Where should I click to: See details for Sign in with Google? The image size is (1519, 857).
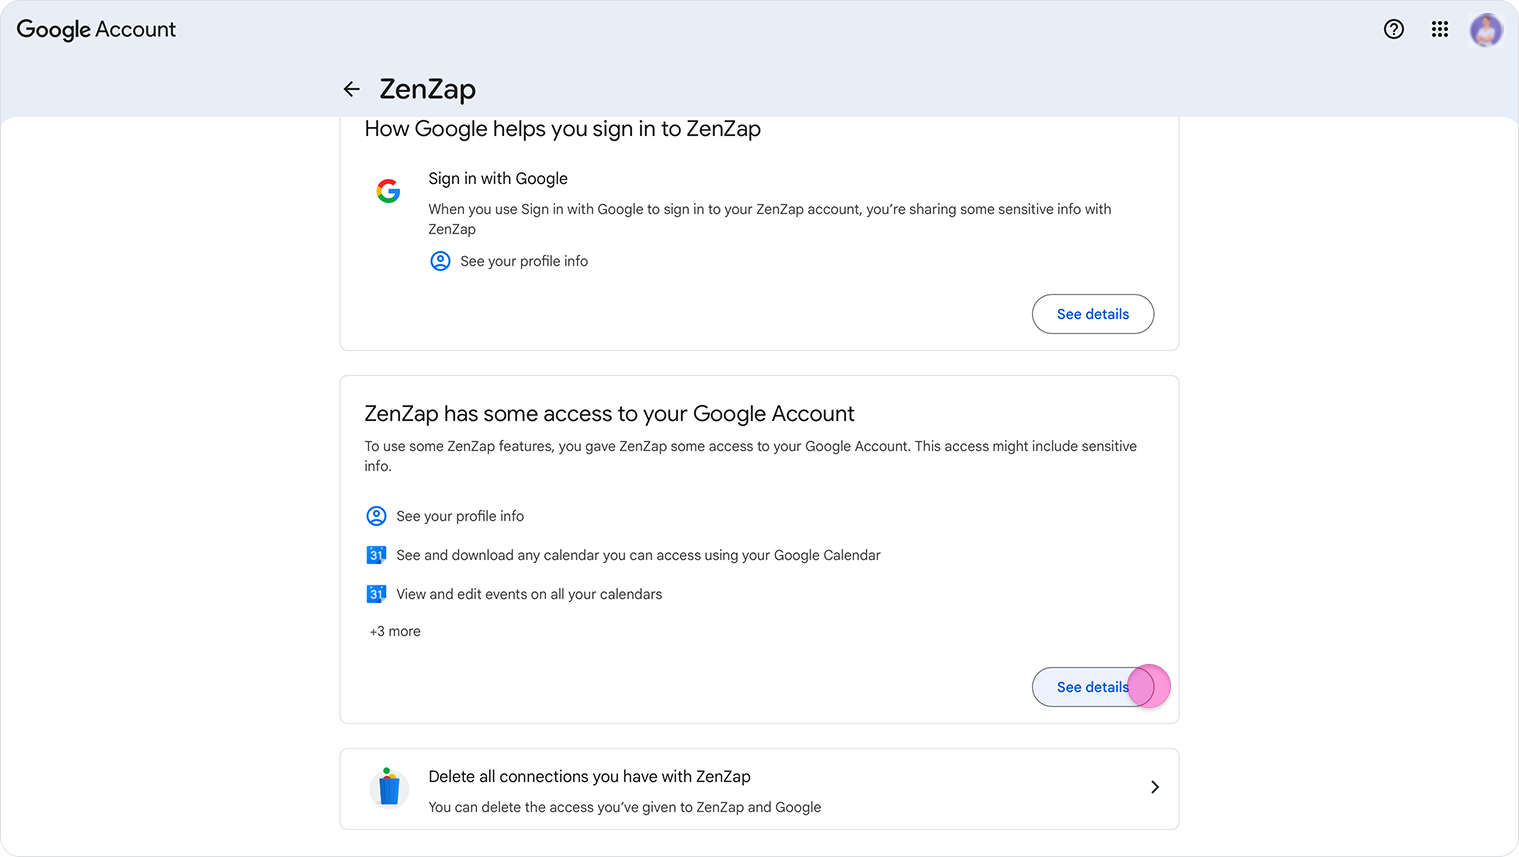click(1092, 314)
